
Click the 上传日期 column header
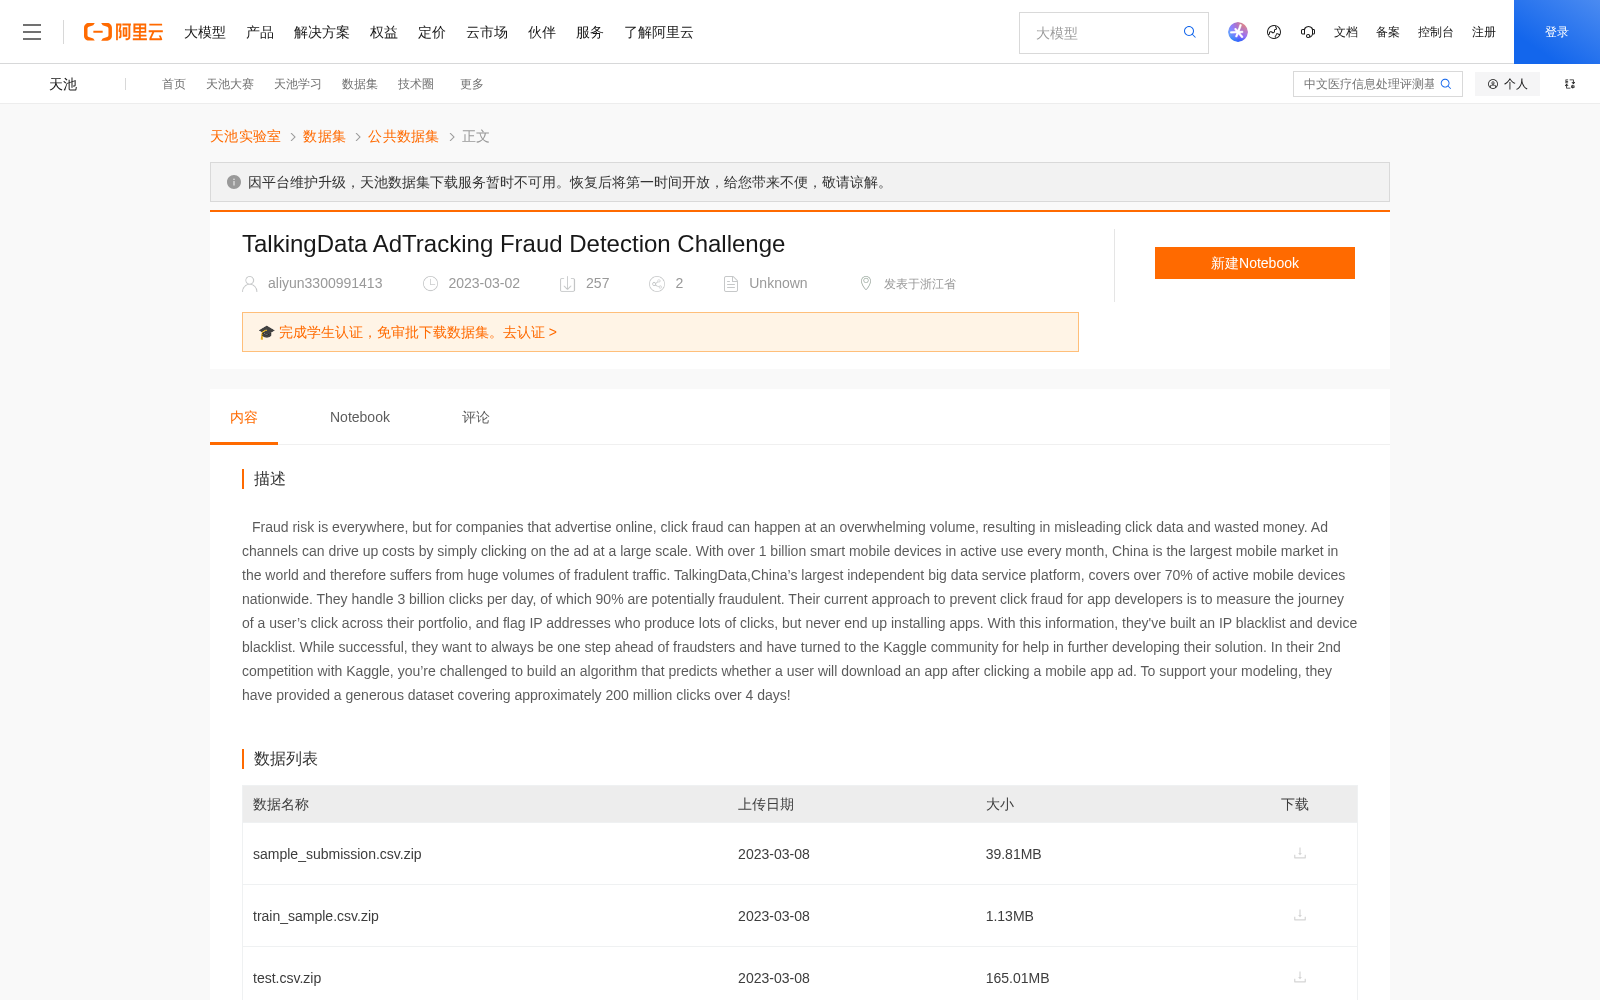(766, 804)
